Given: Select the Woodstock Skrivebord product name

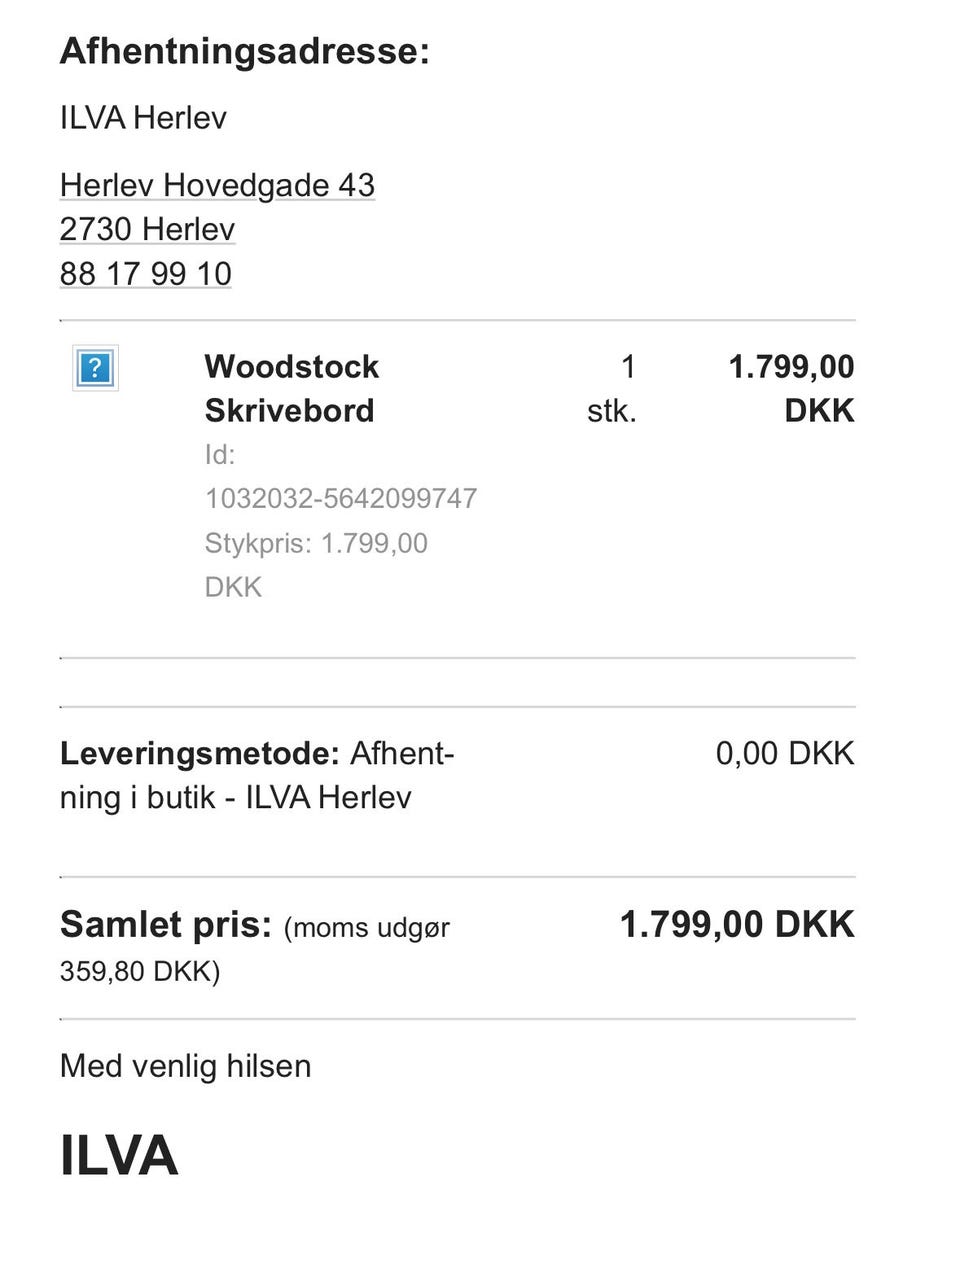Looking at the screenshot, I should [291, 388].
